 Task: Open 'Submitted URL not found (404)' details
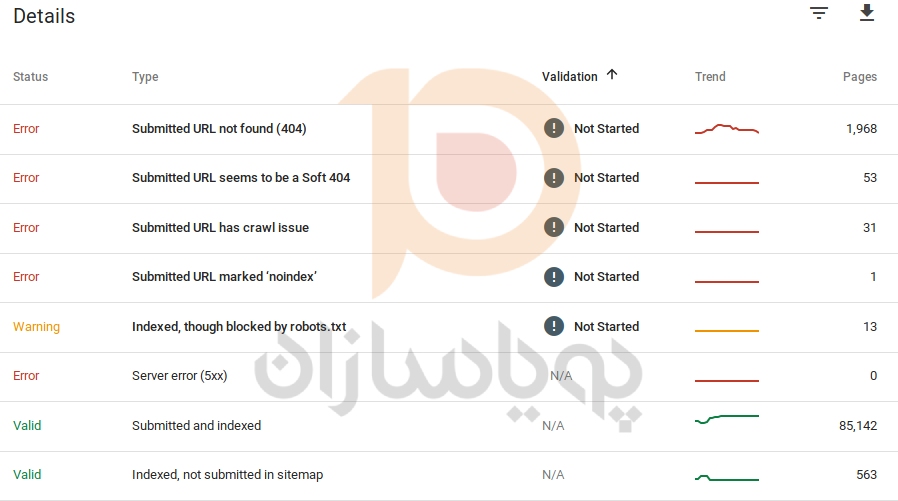(233, 129)
